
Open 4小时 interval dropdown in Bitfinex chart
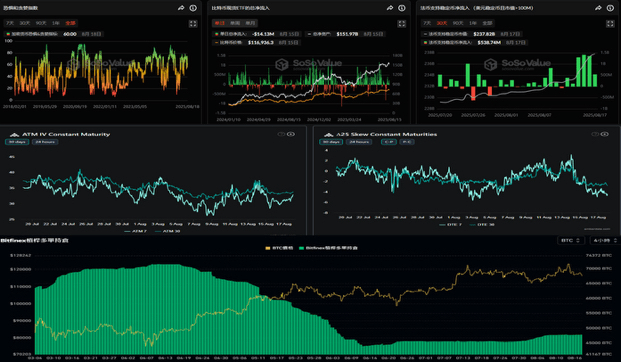pos(605,240)
